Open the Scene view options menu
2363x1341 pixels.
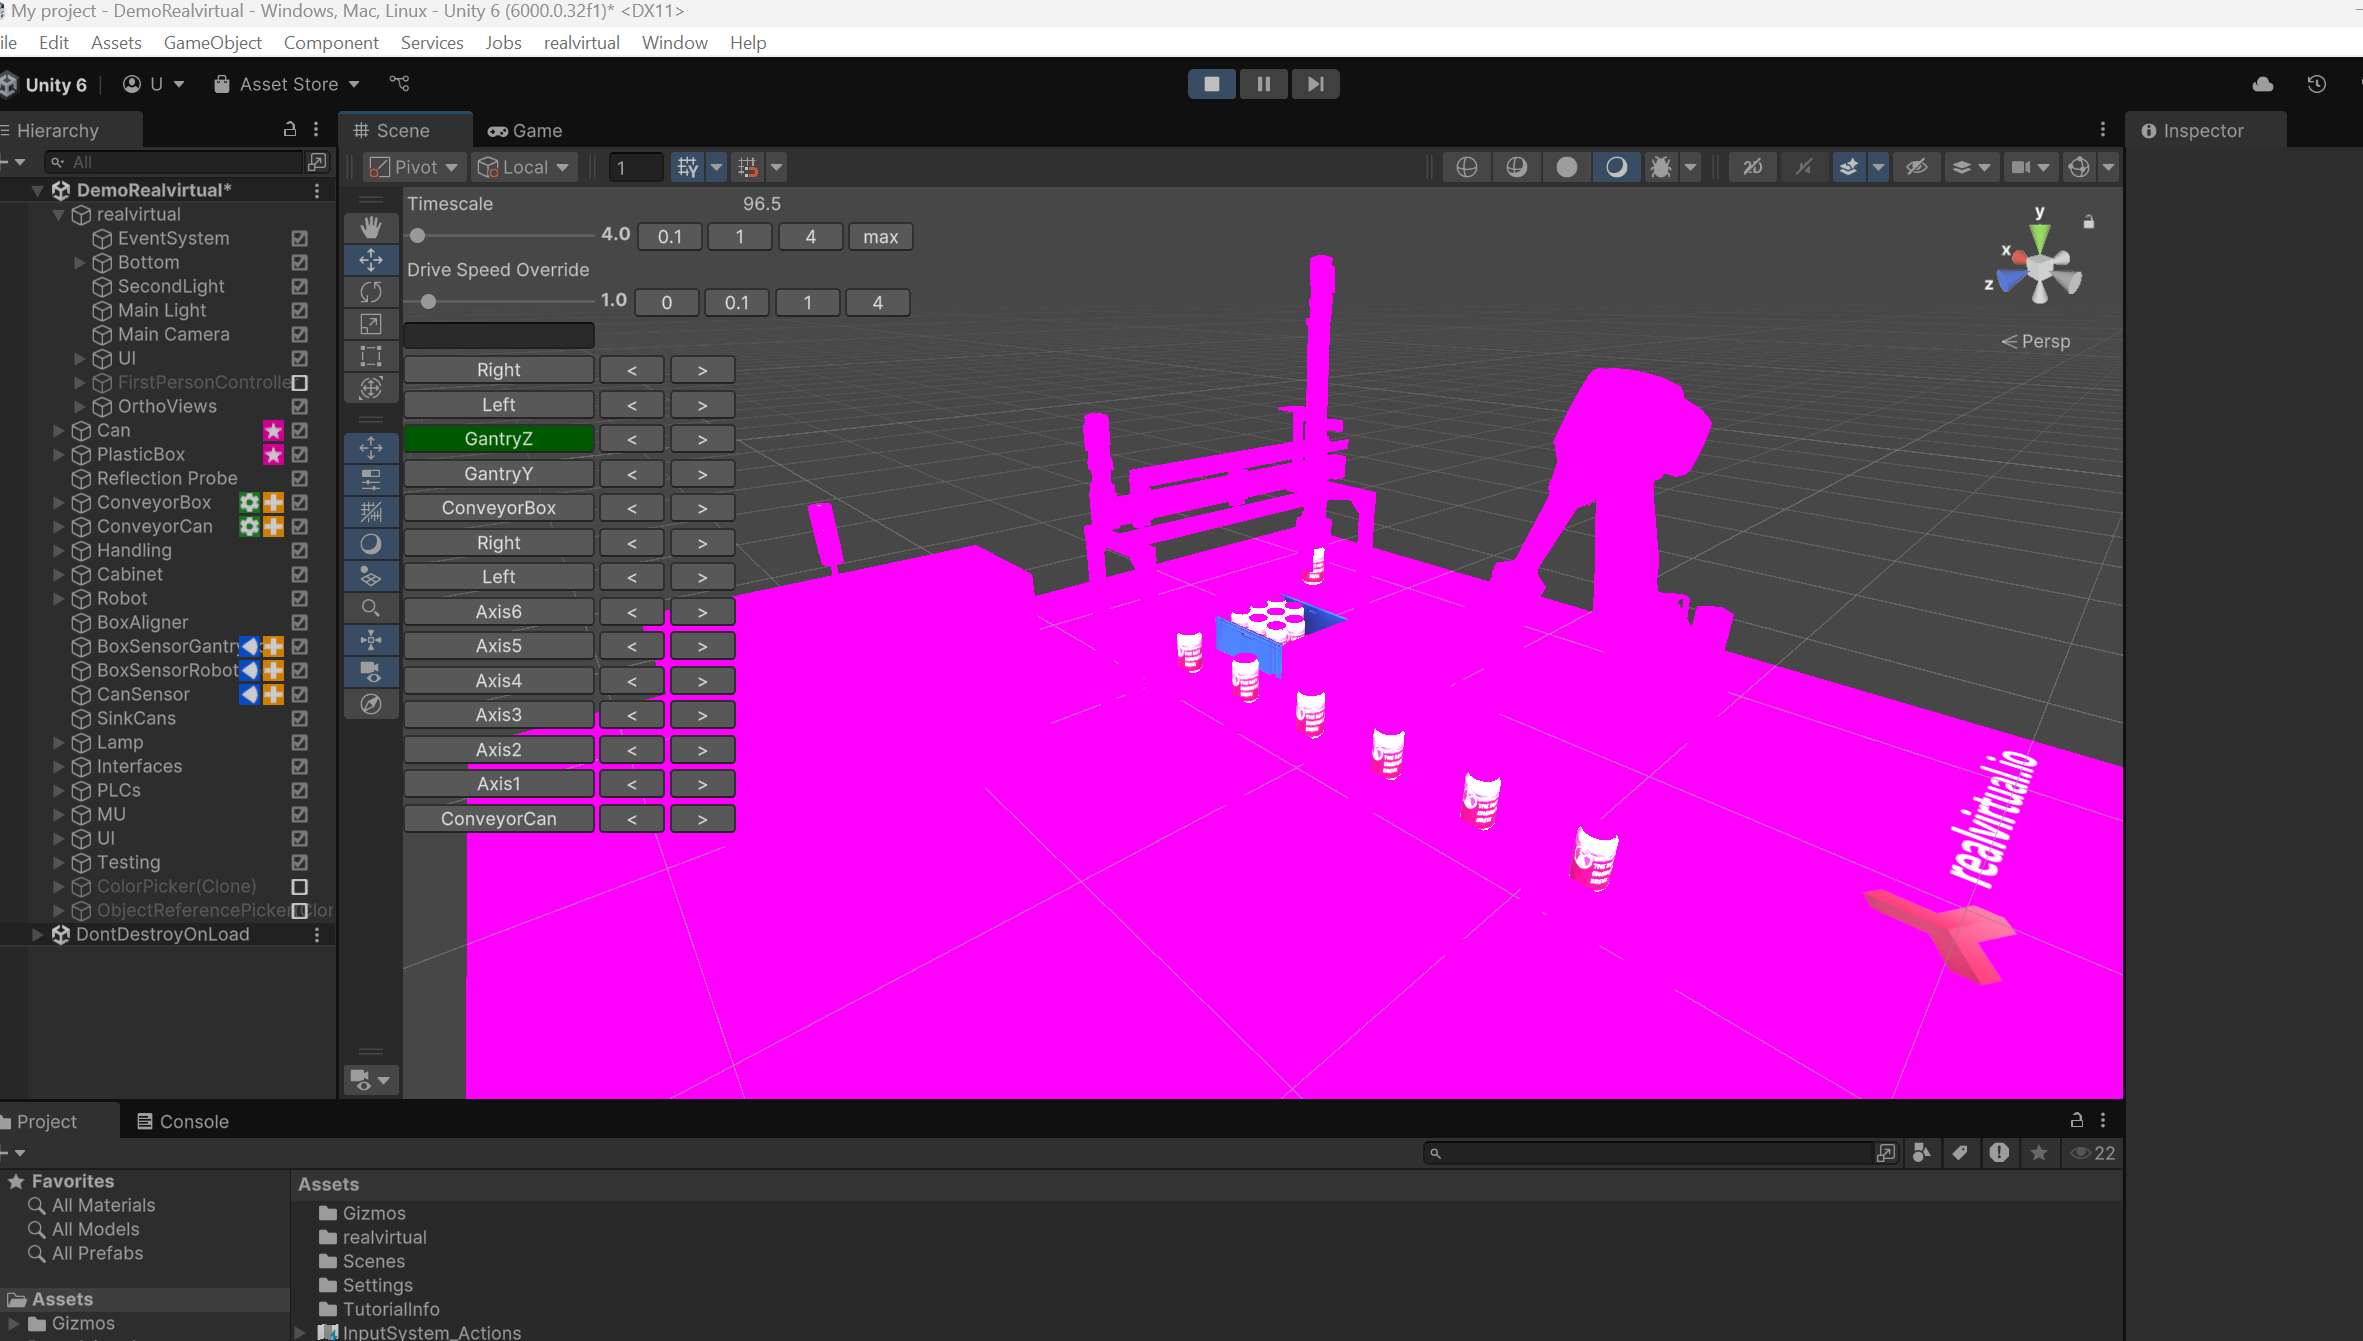click(x=2102, y=129)
